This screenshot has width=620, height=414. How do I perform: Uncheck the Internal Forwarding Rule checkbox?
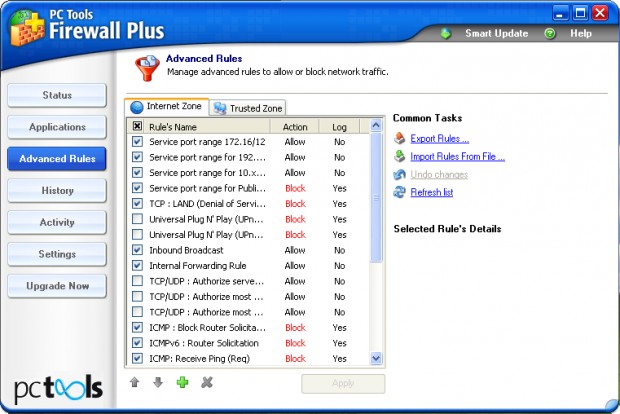coord(137,265)
